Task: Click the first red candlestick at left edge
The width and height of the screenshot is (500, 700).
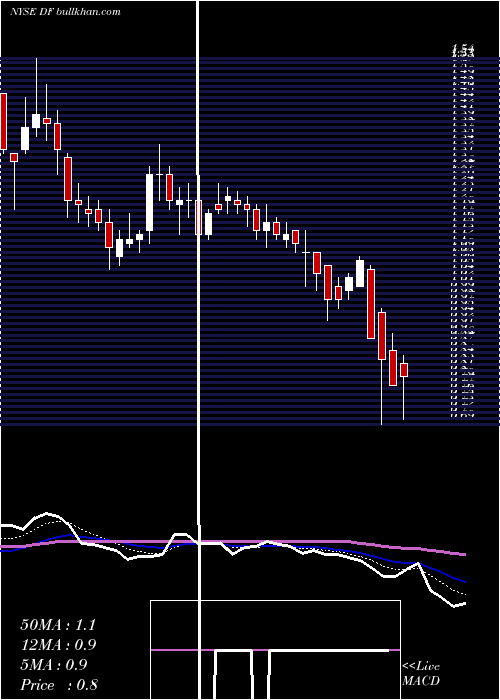Action: (x=4, y=121)
